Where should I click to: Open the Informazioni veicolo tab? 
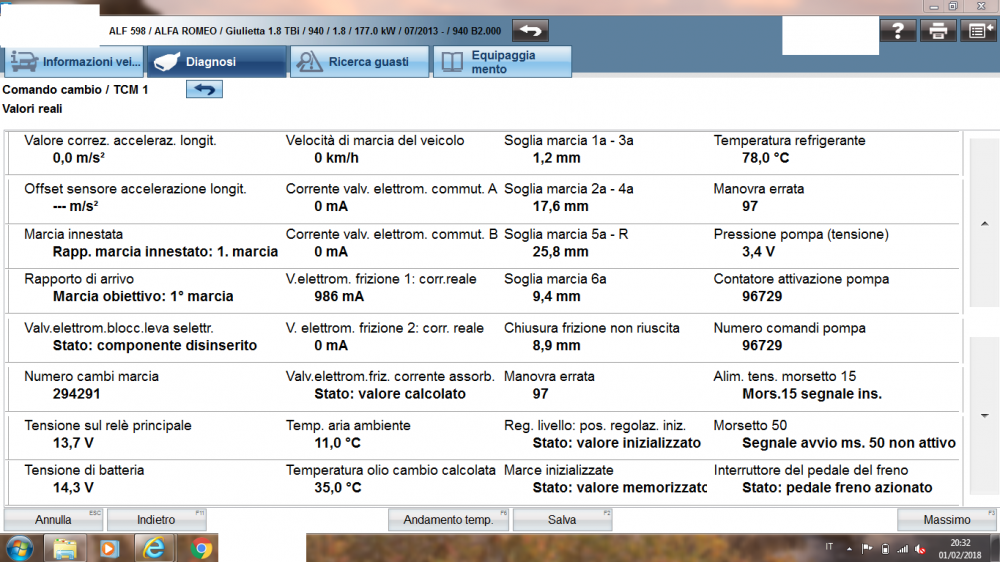[x=75, y=62]
